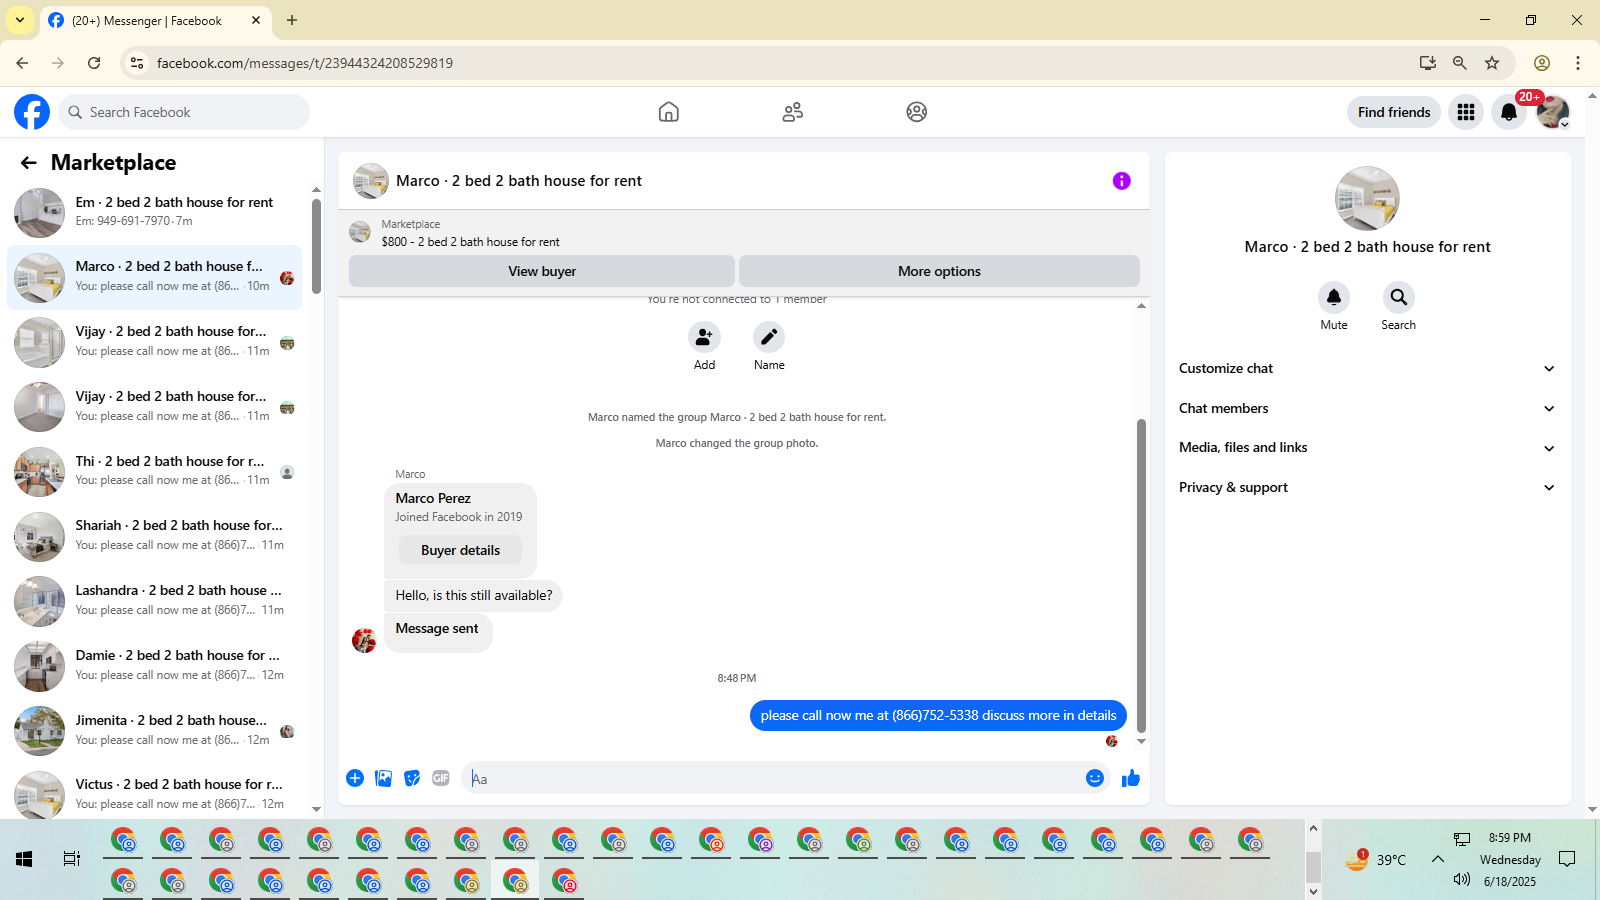Expand Chat members section
Screen dimensions: 1600x900
(x=1367, y=408)
